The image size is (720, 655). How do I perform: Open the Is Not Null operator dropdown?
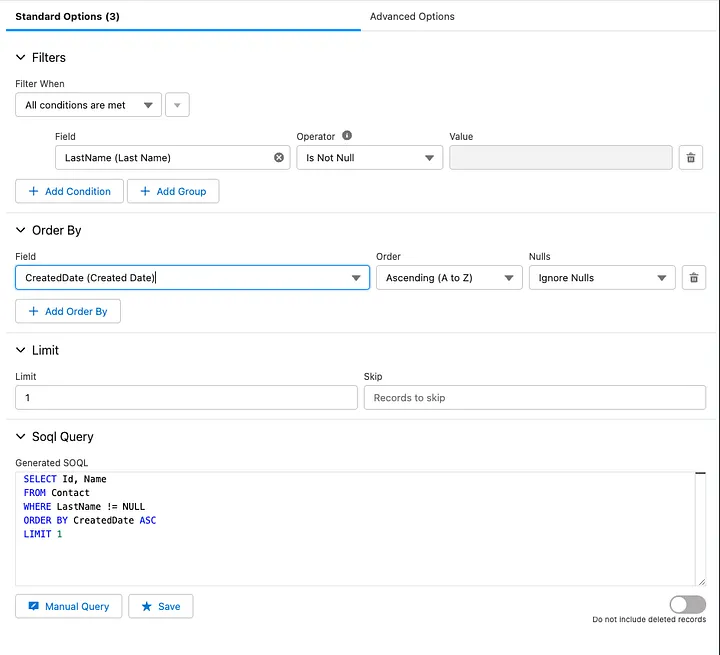[370, 158]
